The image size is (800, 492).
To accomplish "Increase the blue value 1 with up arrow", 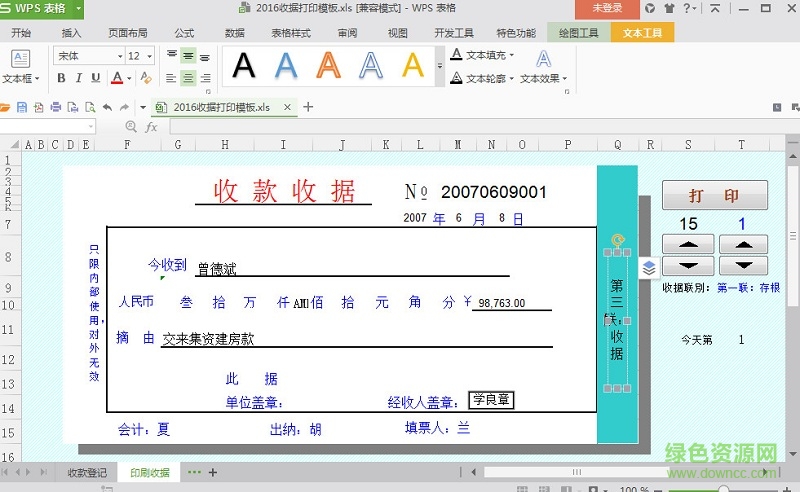I will coord(743,244).
